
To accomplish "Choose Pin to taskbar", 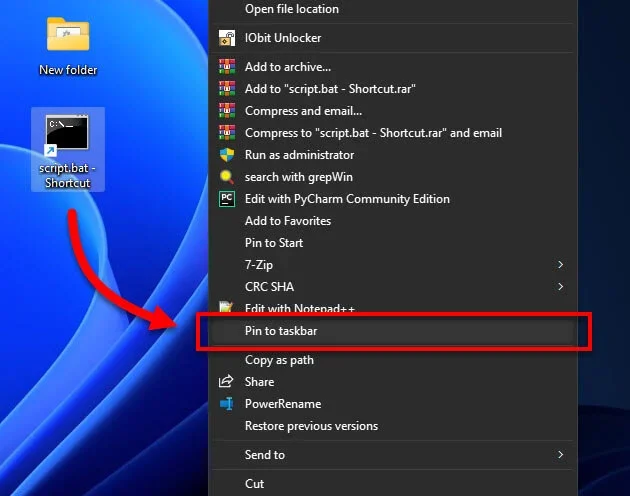I will pos(281,330).
